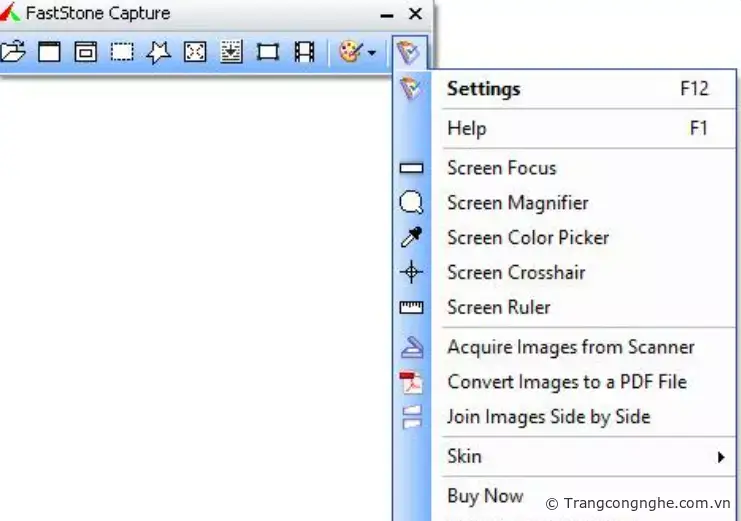Click the open file folder icon
The image size is (741, 521).
pyautogui.click(x=13, y=51)
